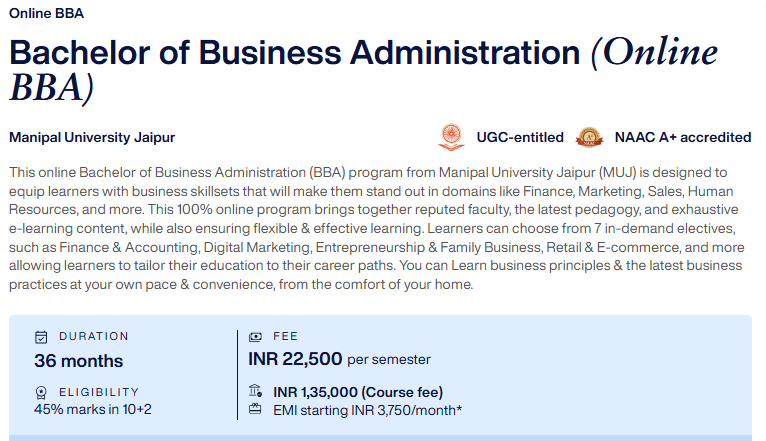Click the Bachelor of Business Administration heading
The height and width of the screenshot is (441, 766).
[x=363, y=70]
